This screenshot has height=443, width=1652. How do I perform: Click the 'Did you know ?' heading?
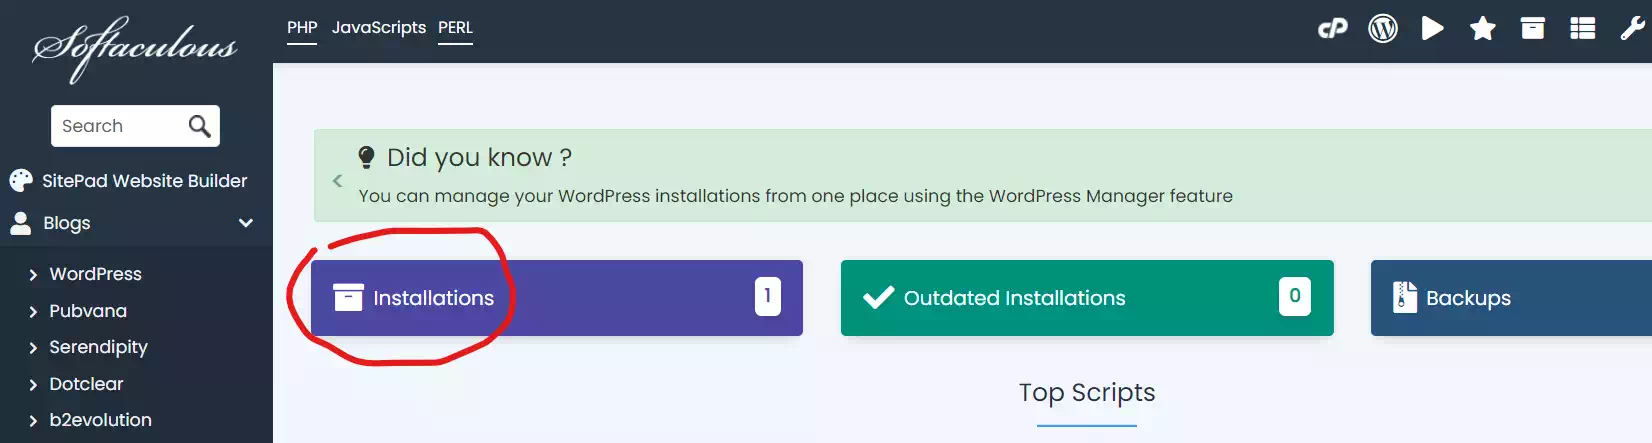[480, 157]
